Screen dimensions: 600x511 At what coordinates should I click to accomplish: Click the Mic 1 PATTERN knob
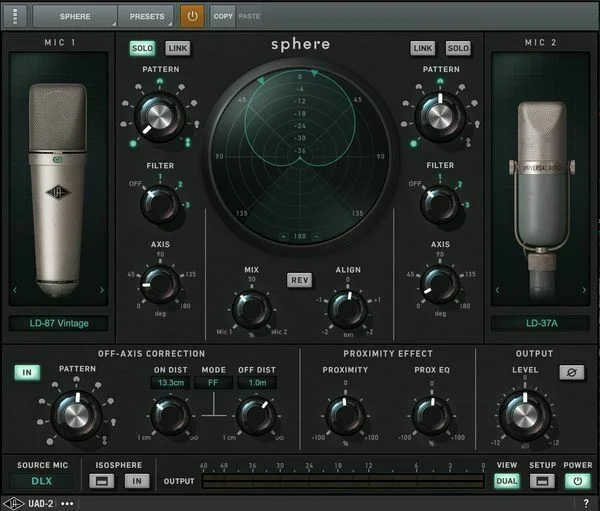point(160,116)
